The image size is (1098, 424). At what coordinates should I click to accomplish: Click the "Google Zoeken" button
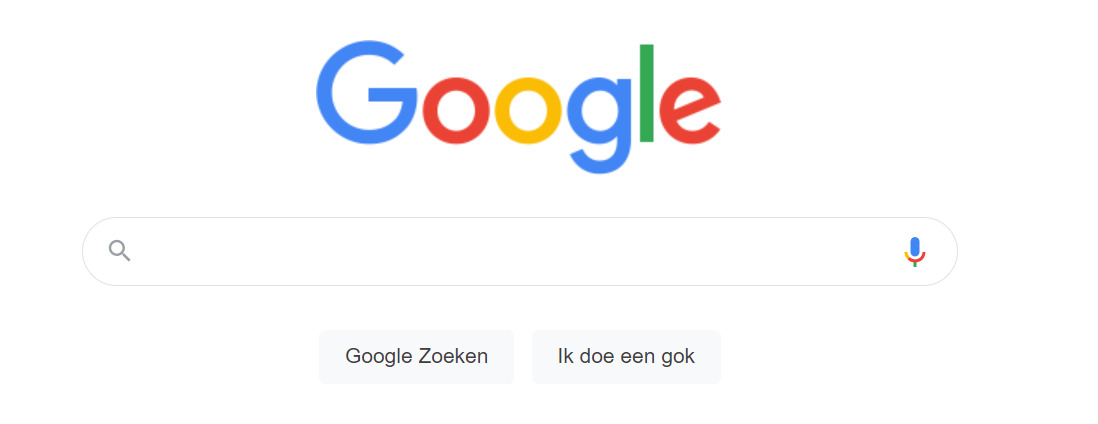tap(417, 357)
